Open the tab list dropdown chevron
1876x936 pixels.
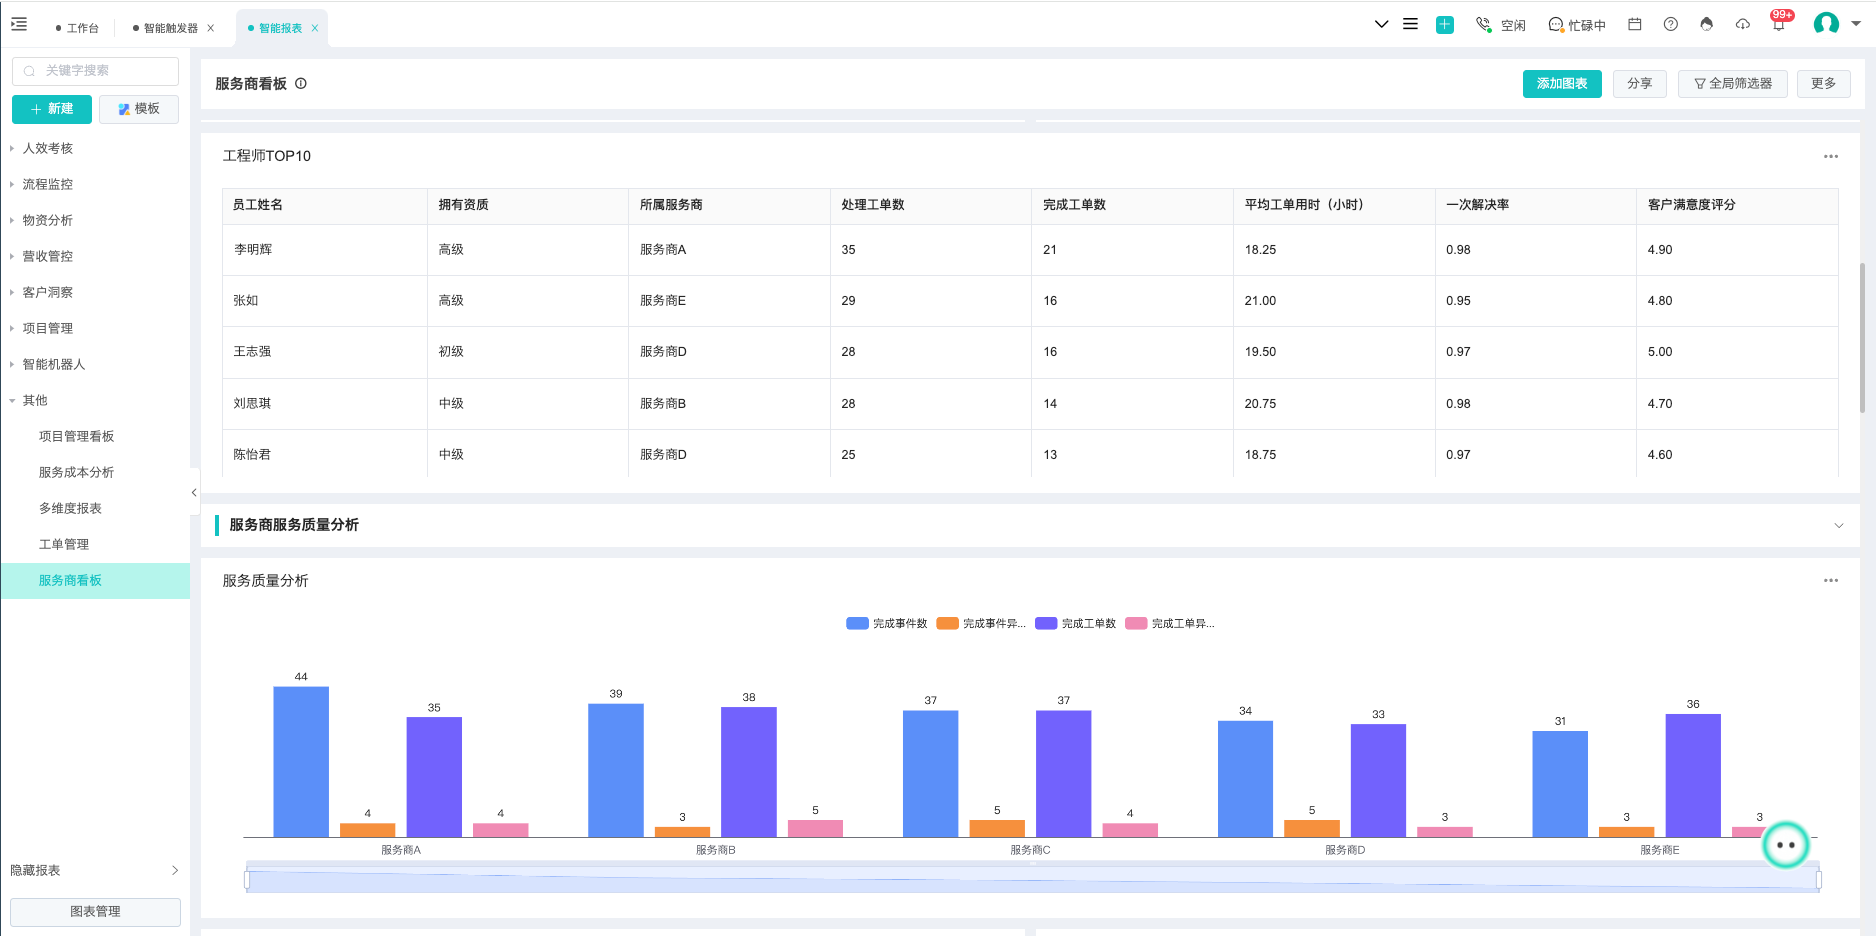point(1381,24)
